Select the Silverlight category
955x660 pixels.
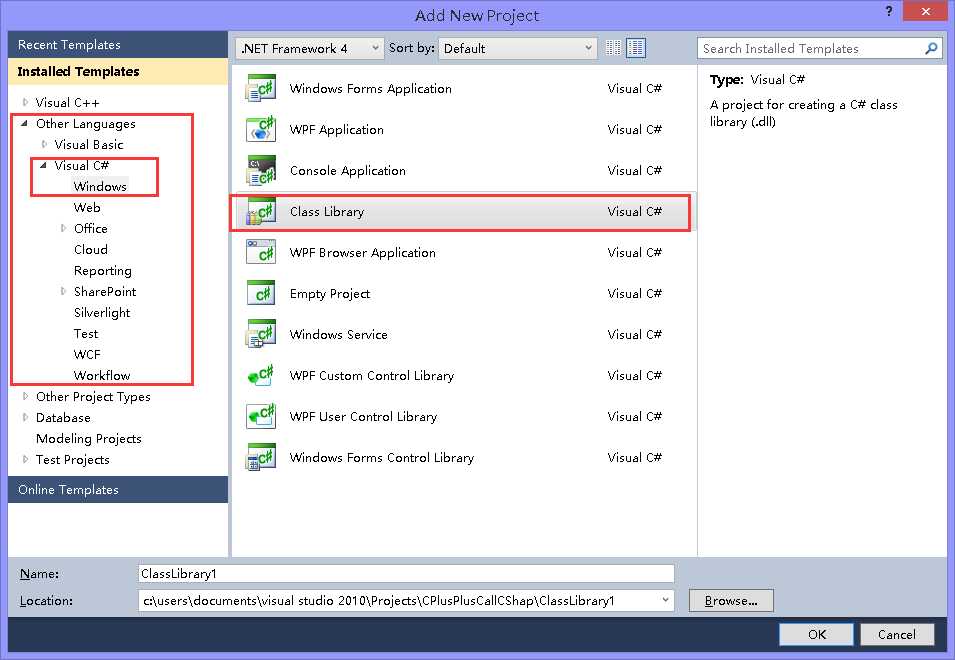(102, 312)
